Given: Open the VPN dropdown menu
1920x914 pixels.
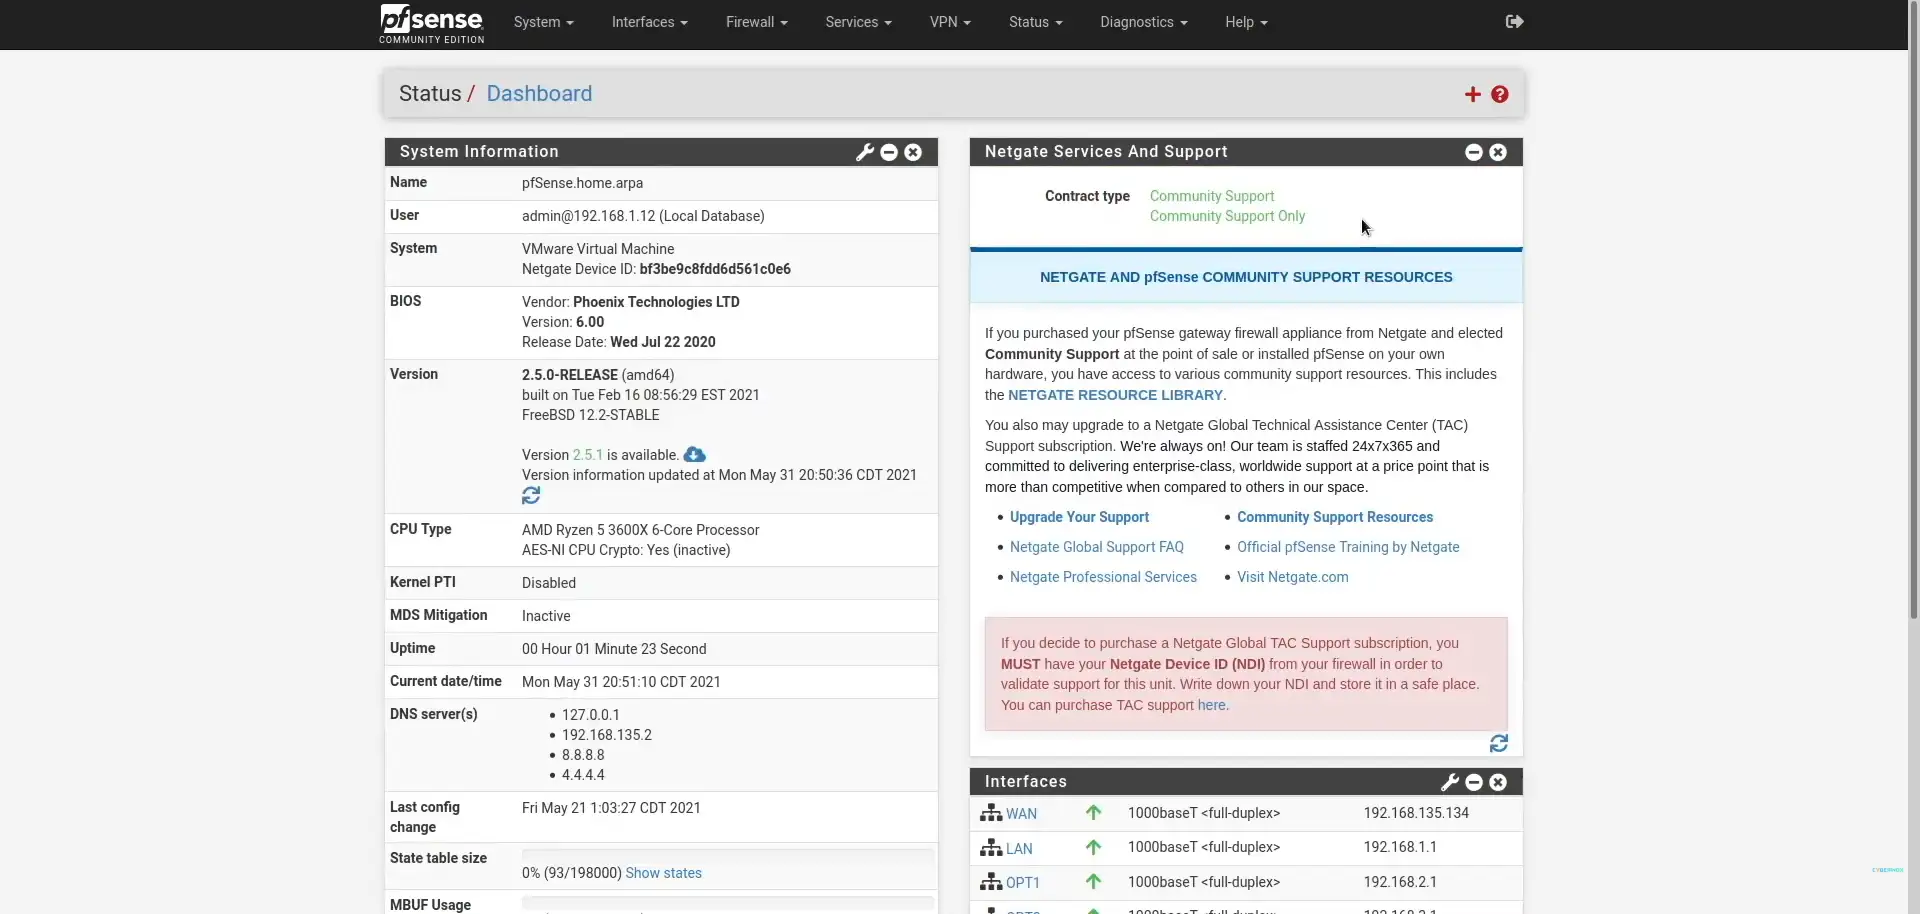Looking at the screenshot, I should tap(950, 22).
